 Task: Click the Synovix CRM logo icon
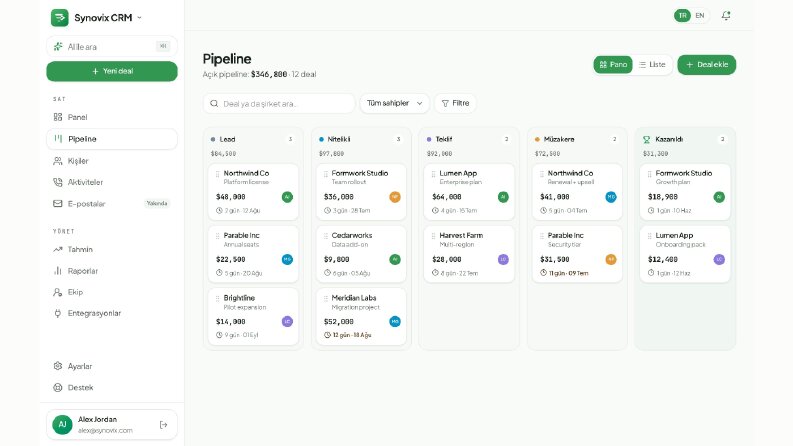tap(60, 18)
